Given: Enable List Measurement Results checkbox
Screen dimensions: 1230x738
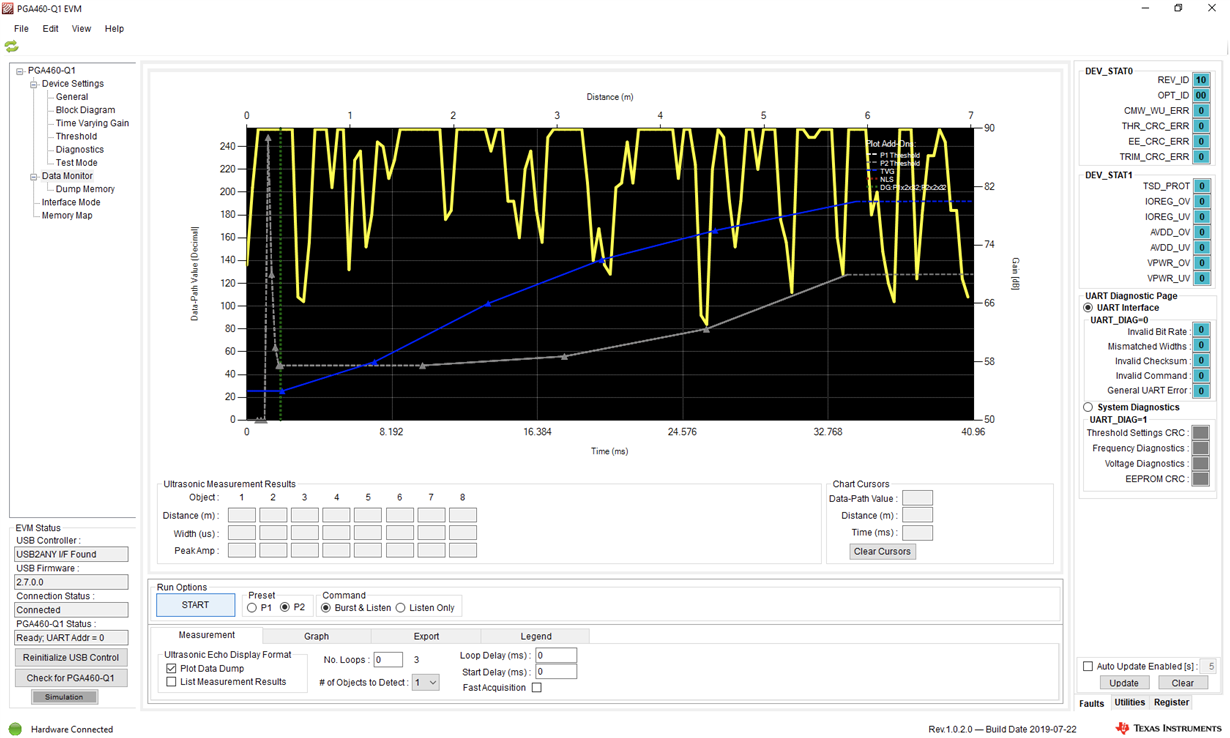Looking at the screenshot, I should coord(172,682).
